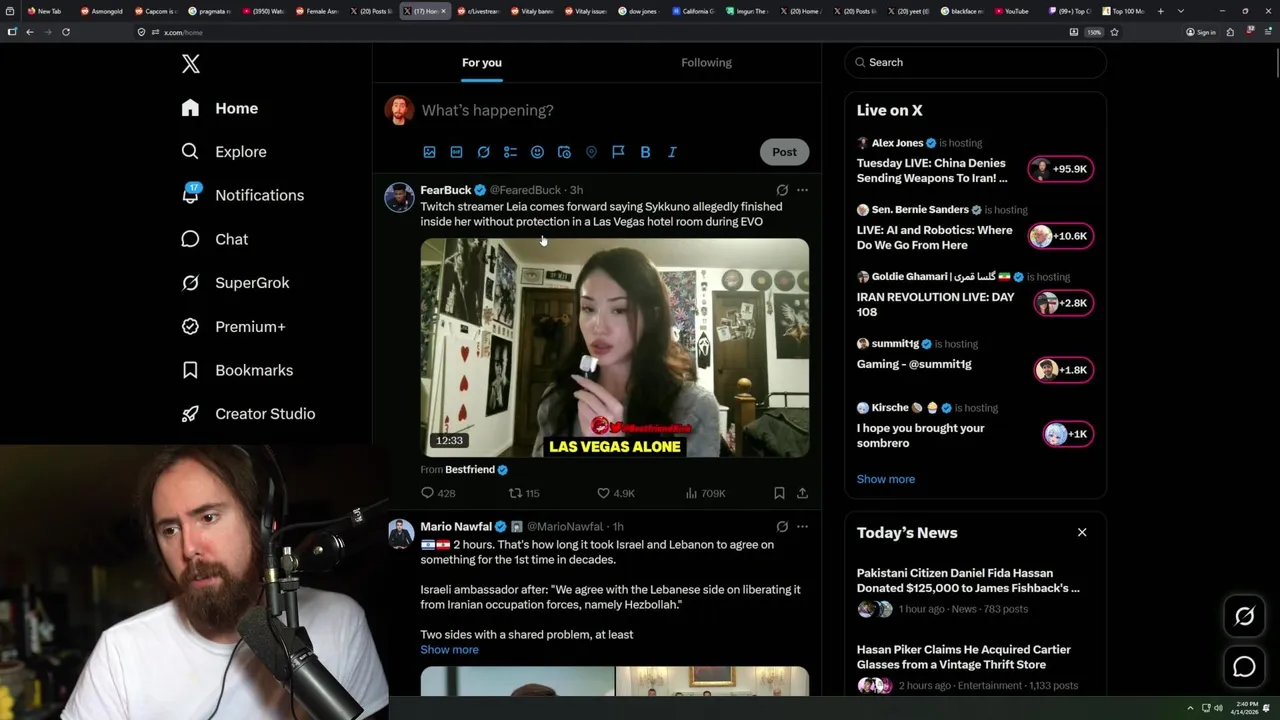Share FearBuck's post
The width and height of the screenshot is (1280, 720).
(802, 493)
